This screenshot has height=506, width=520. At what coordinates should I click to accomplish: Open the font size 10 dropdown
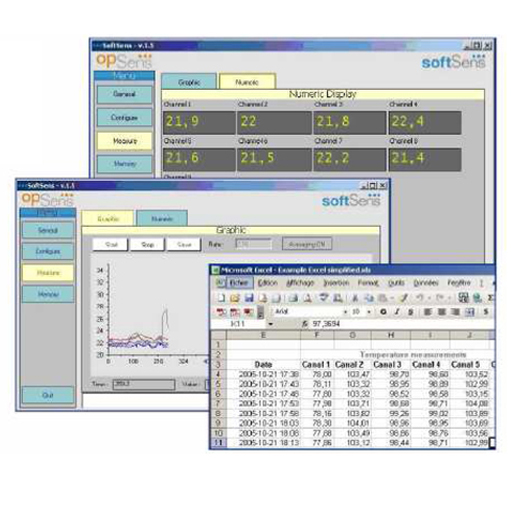pos(369,312)
